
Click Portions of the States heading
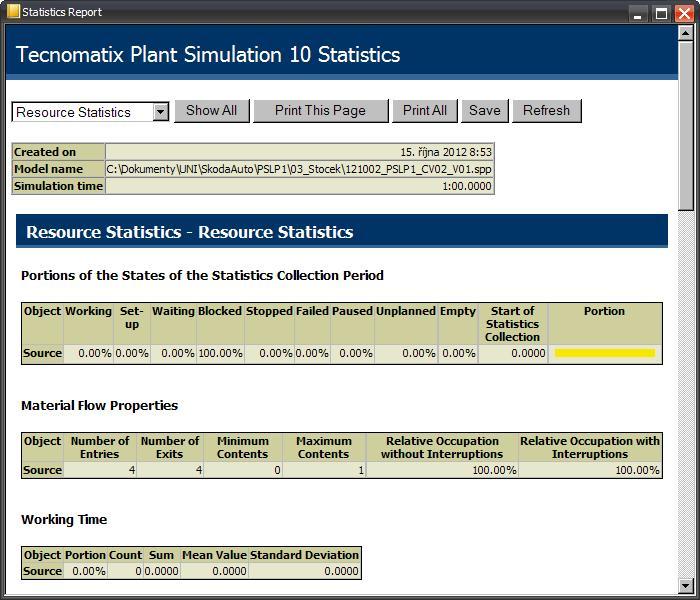tap(202, 275)
